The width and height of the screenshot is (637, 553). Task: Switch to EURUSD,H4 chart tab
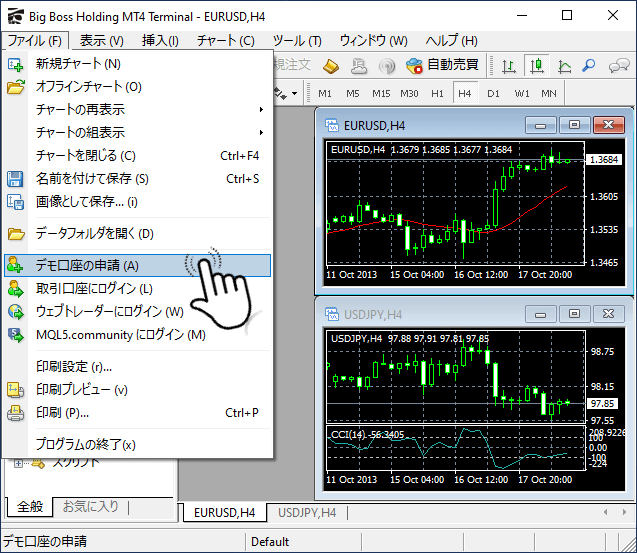click(x=225, y=513)
